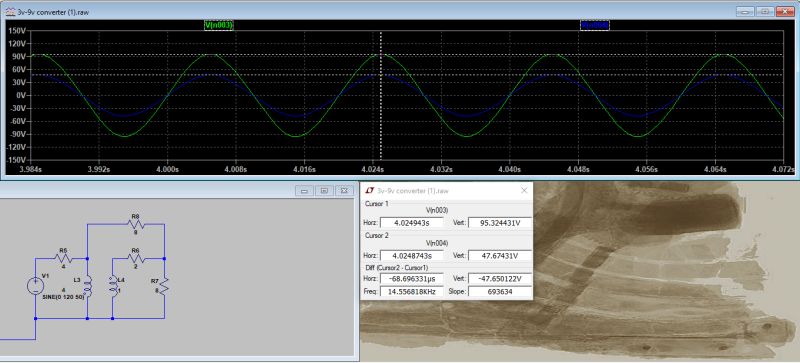The height and width of the screenshot is (363, 800).
Task: Click the Slope field 693634
Action: 499,292
